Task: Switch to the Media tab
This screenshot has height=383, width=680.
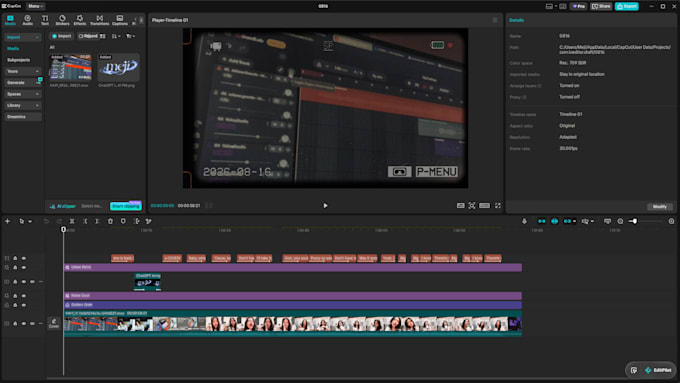Action: pyautogui.click(x=10, y=20)
